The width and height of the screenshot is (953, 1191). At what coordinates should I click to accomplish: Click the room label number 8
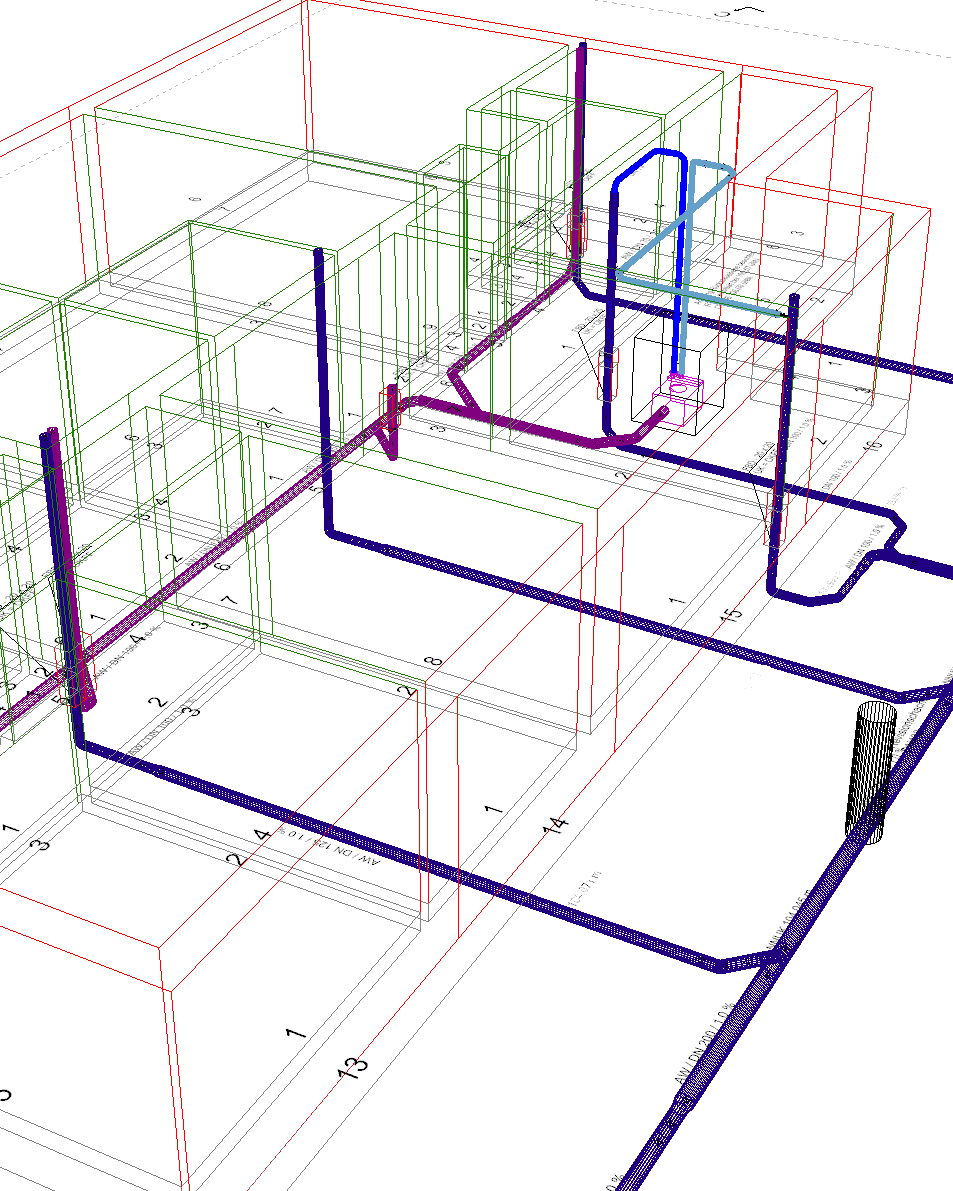click(x=432, y=661)
